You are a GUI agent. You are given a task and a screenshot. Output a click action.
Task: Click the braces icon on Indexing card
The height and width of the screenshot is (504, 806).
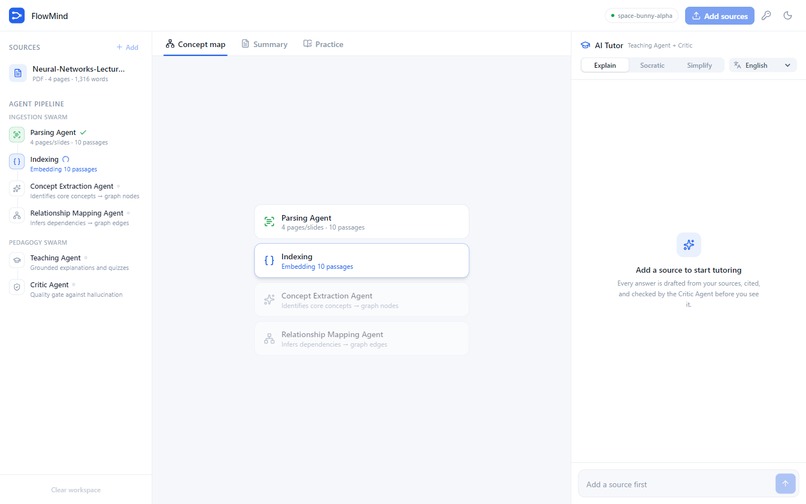(x=269, y=261)
